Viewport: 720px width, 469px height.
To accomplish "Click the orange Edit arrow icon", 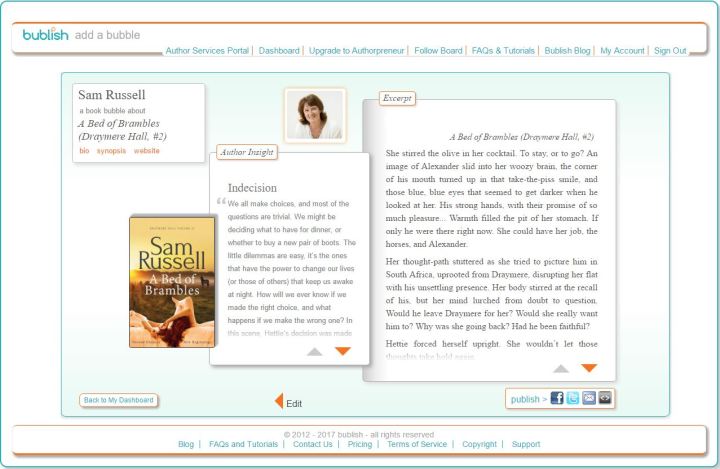I will click(279, 402).
